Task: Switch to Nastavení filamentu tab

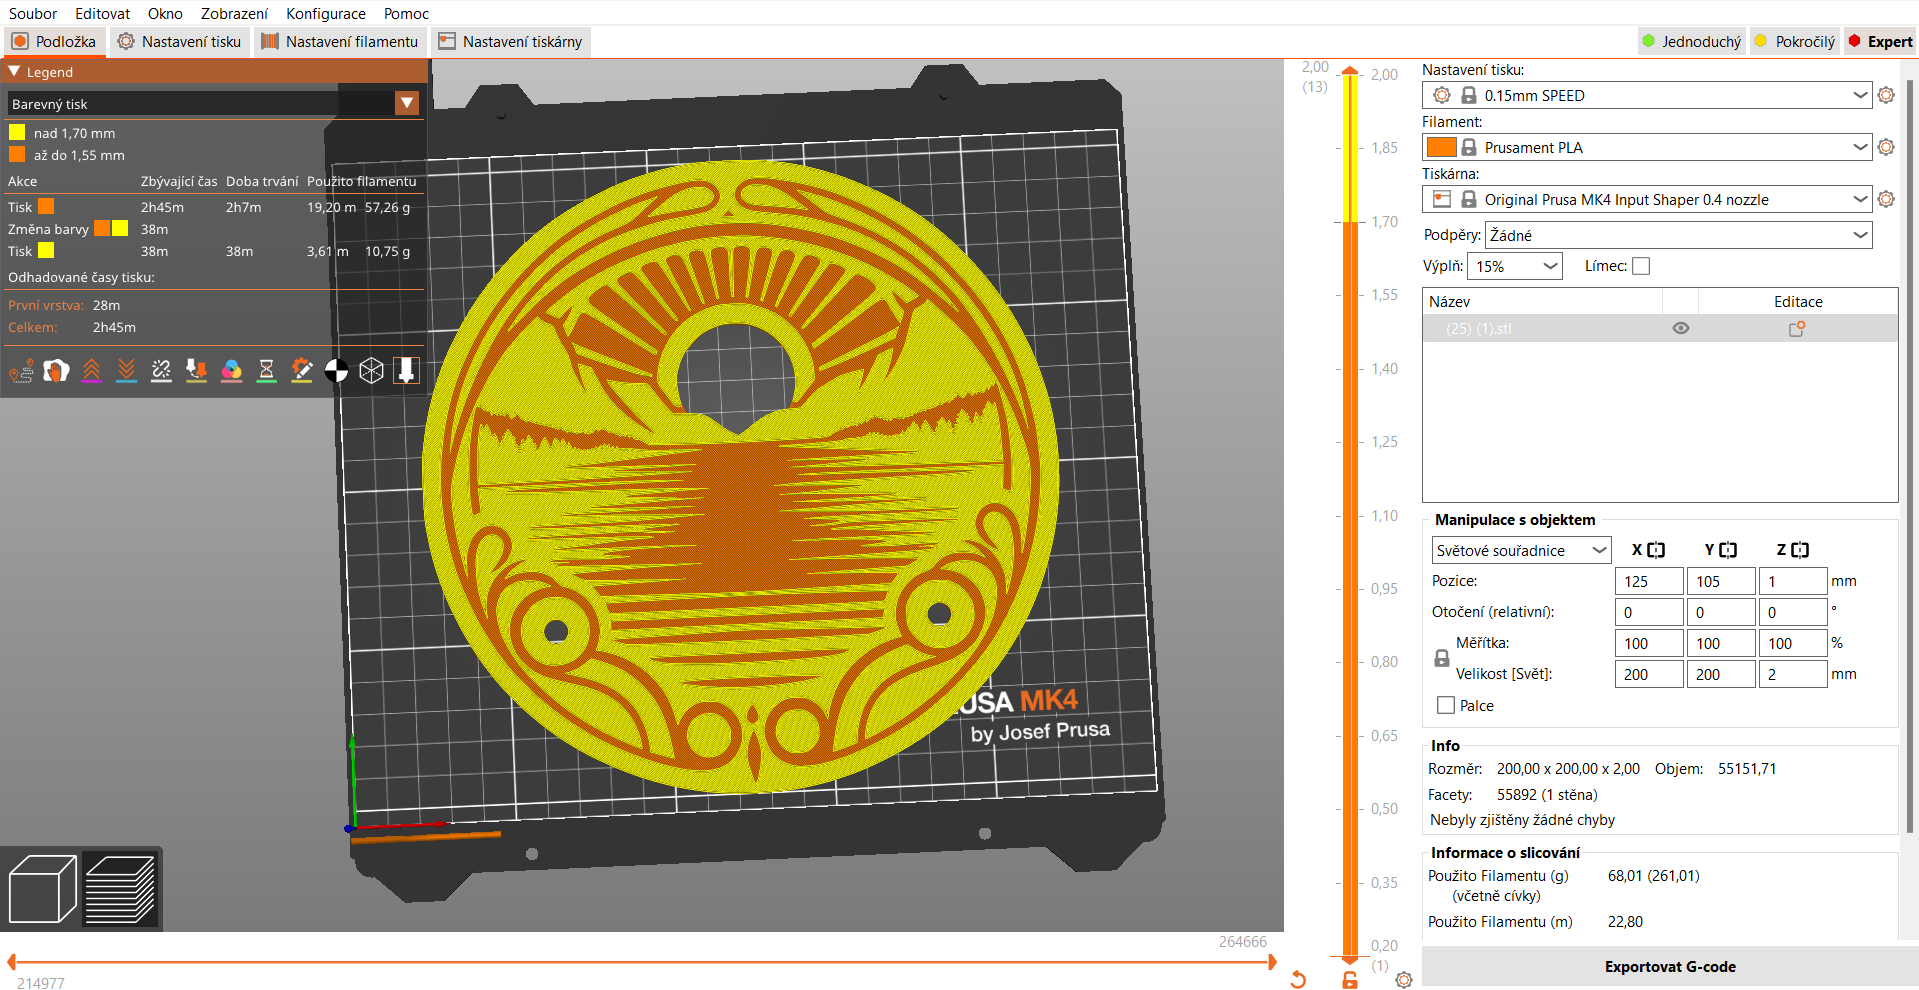Action: click(x=340, y=42)
